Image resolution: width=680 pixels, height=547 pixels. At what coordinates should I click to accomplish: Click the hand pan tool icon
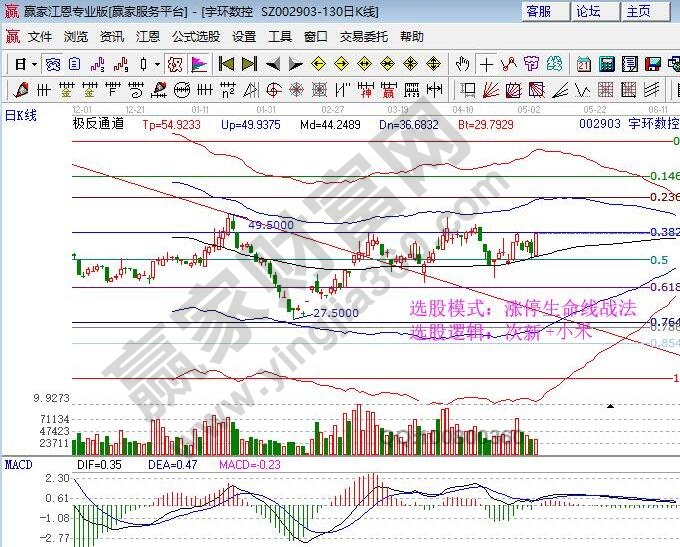(462, 64)
